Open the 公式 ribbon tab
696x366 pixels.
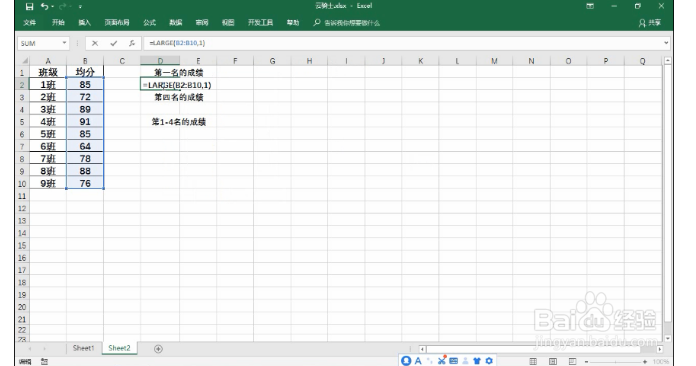click(x=150, y=23)
